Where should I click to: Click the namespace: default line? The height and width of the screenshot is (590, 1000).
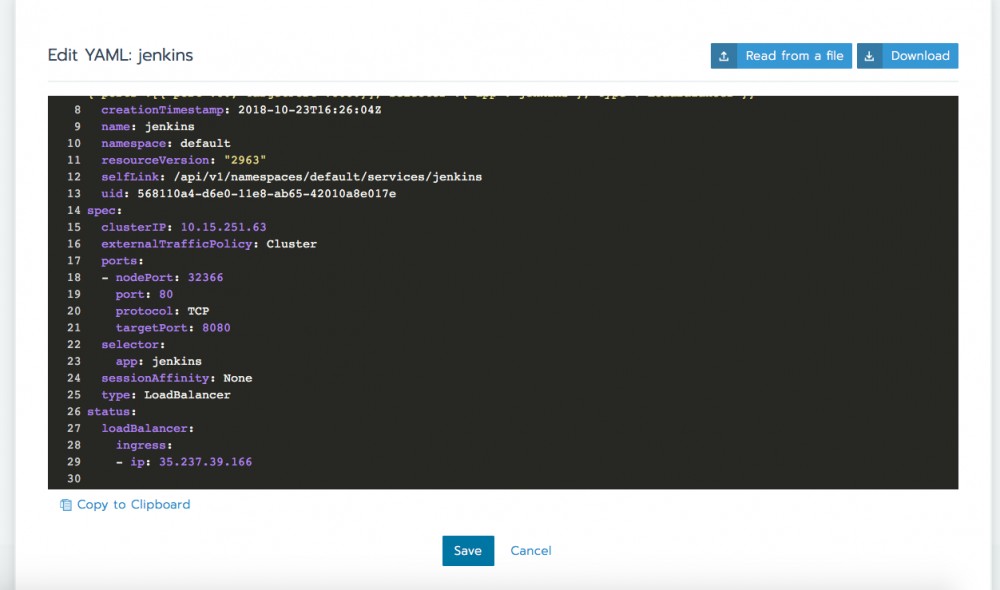pyautogui.click(x=166, y=143)
